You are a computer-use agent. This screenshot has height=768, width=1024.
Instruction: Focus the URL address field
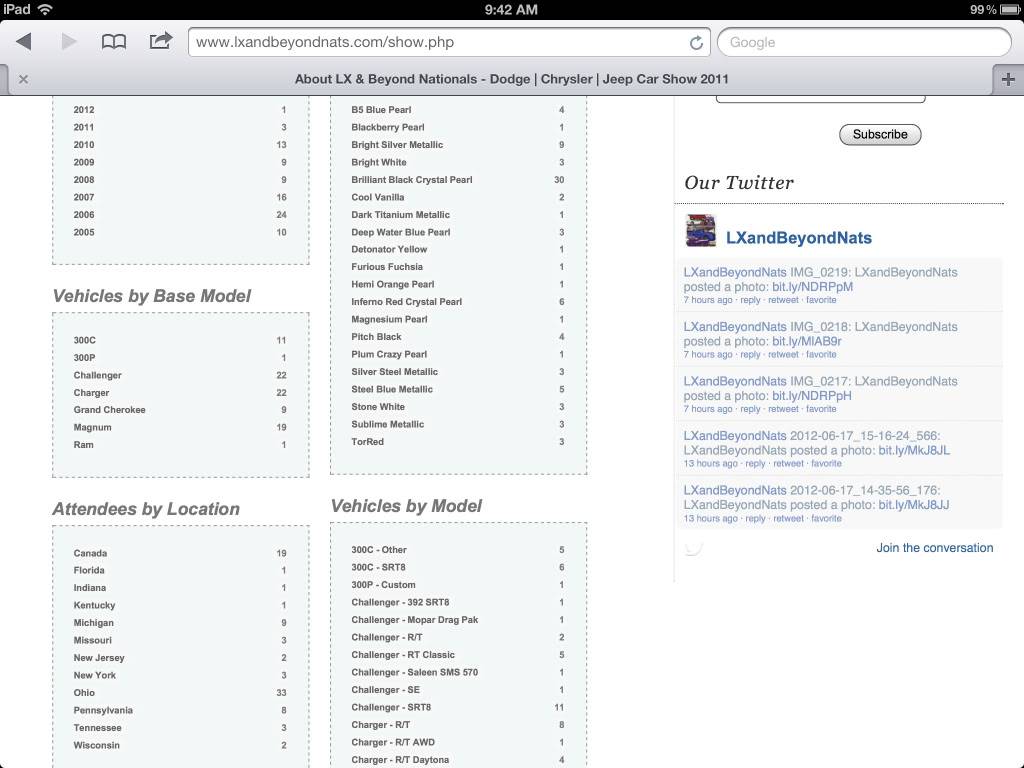point(449,42)
